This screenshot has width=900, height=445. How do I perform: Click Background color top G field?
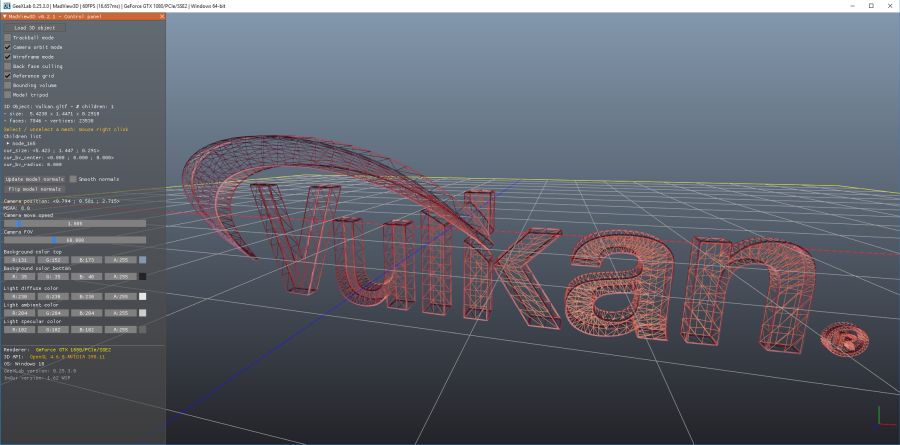pyautogui.click(x=53, y=260)
